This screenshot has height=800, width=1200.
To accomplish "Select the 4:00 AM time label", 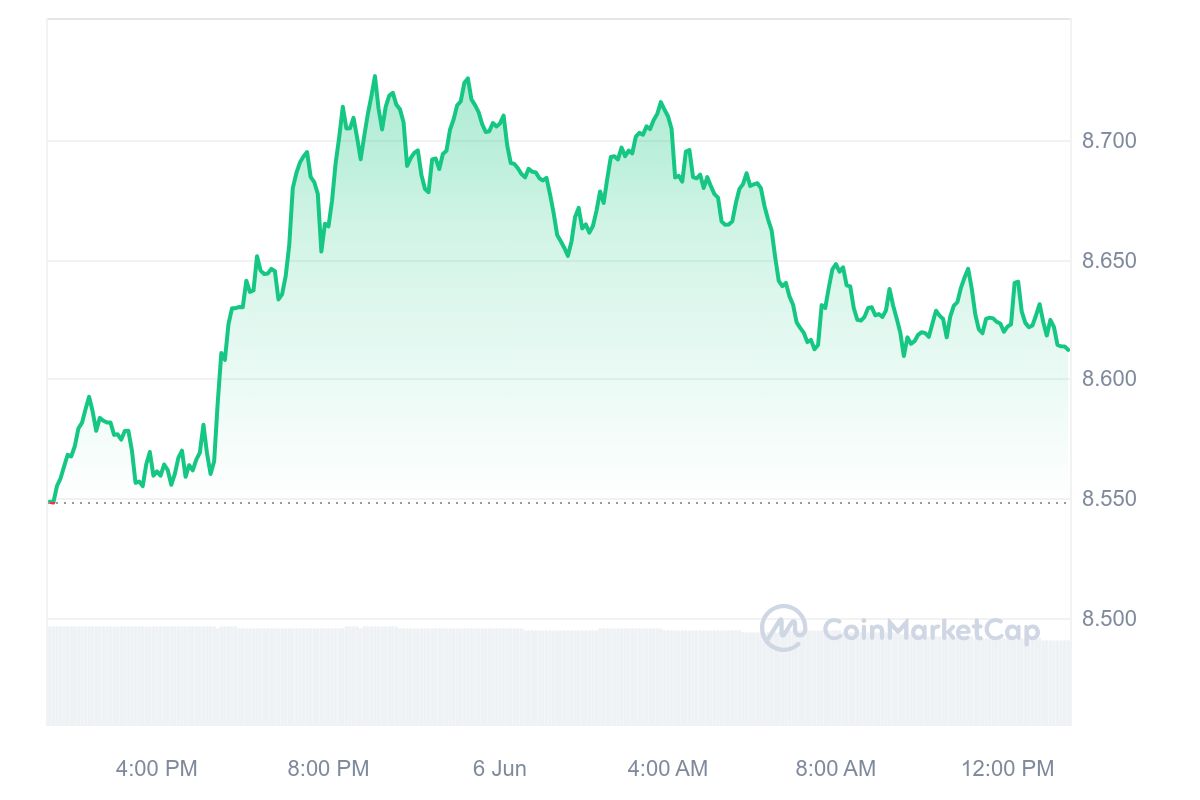I will coord(667,769).
